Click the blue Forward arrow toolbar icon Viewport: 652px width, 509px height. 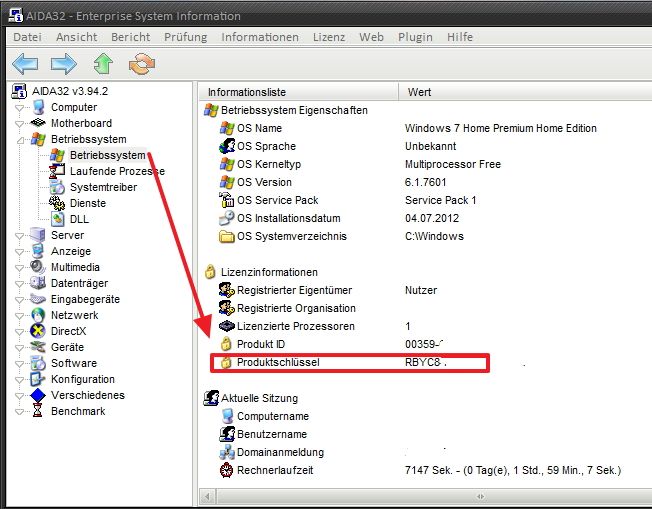(63, 65)
